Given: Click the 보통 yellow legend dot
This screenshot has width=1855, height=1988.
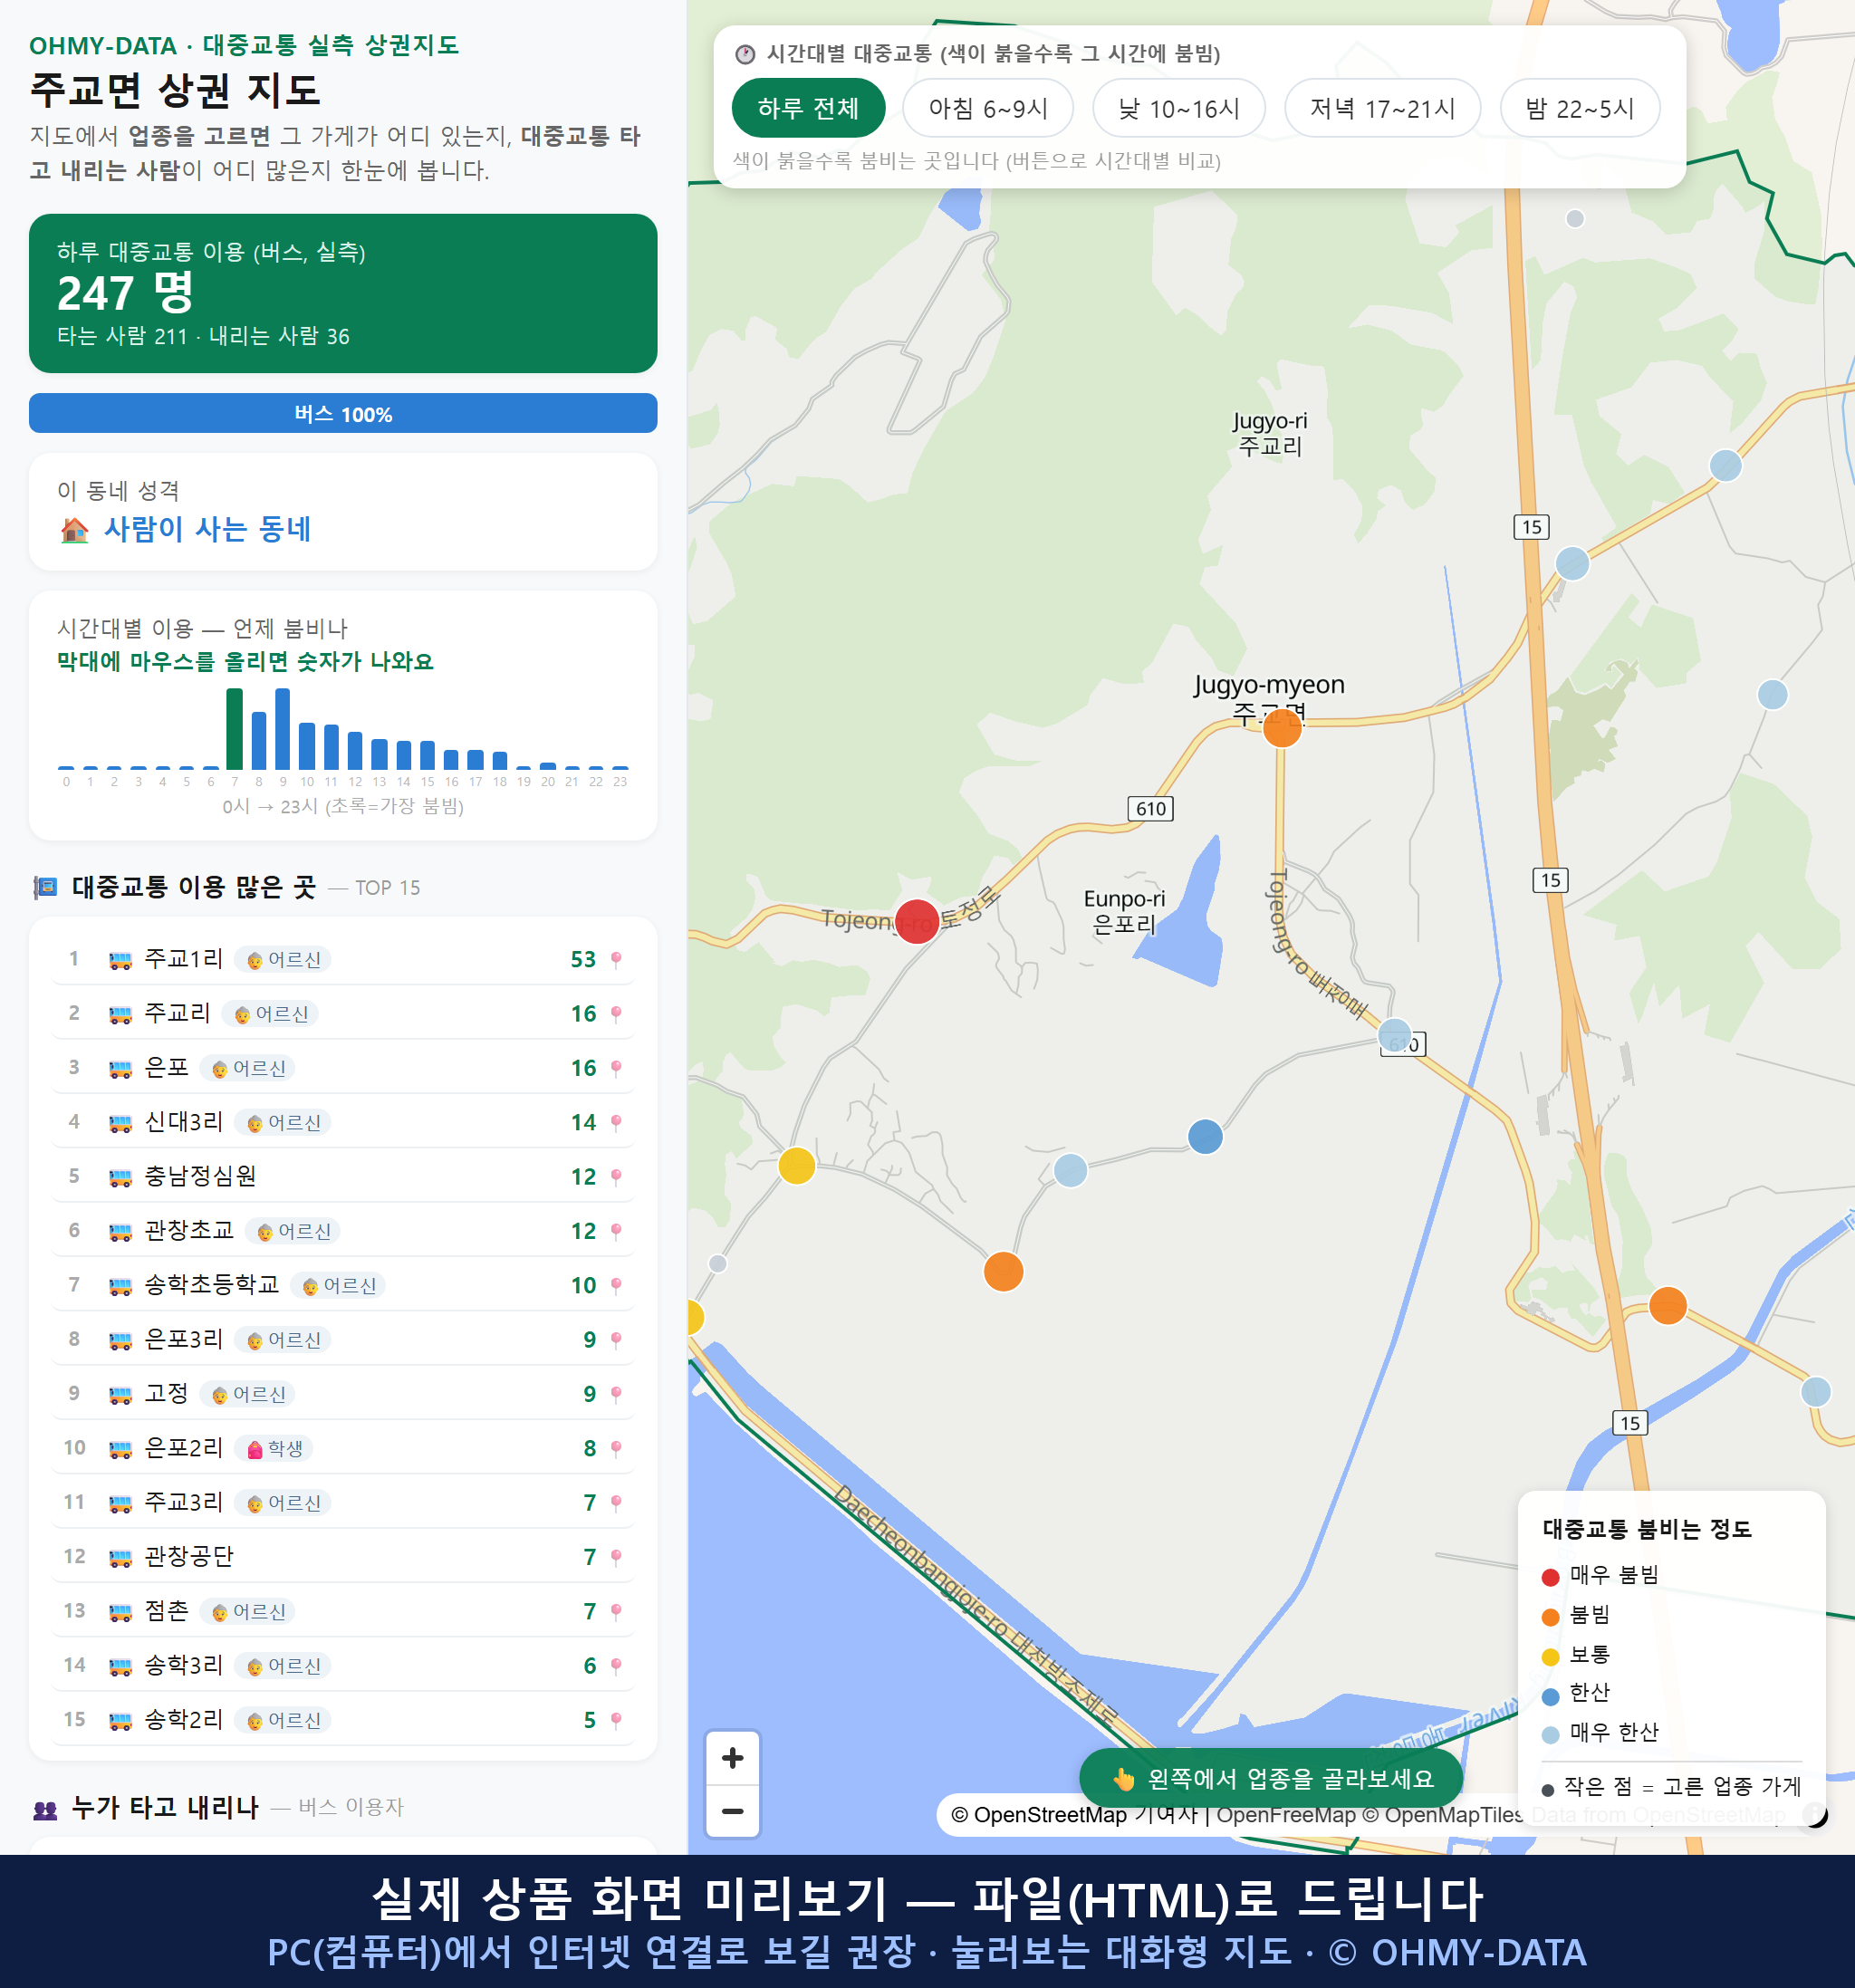Looking at the screenshot, I should click(1550, 1657).
